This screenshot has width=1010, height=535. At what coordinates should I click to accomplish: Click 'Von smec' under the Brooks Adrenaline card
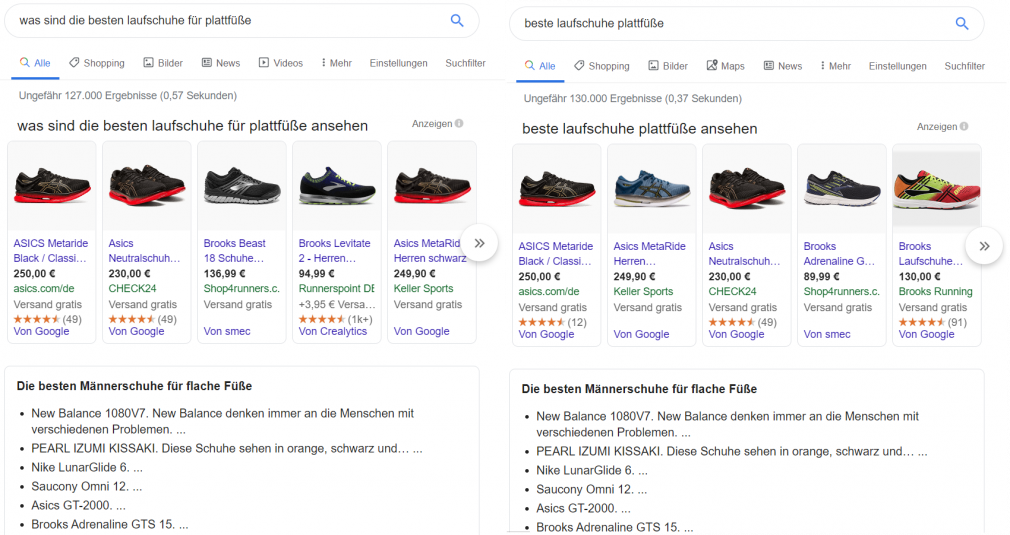pyautogui.click(x=827, y=335)
